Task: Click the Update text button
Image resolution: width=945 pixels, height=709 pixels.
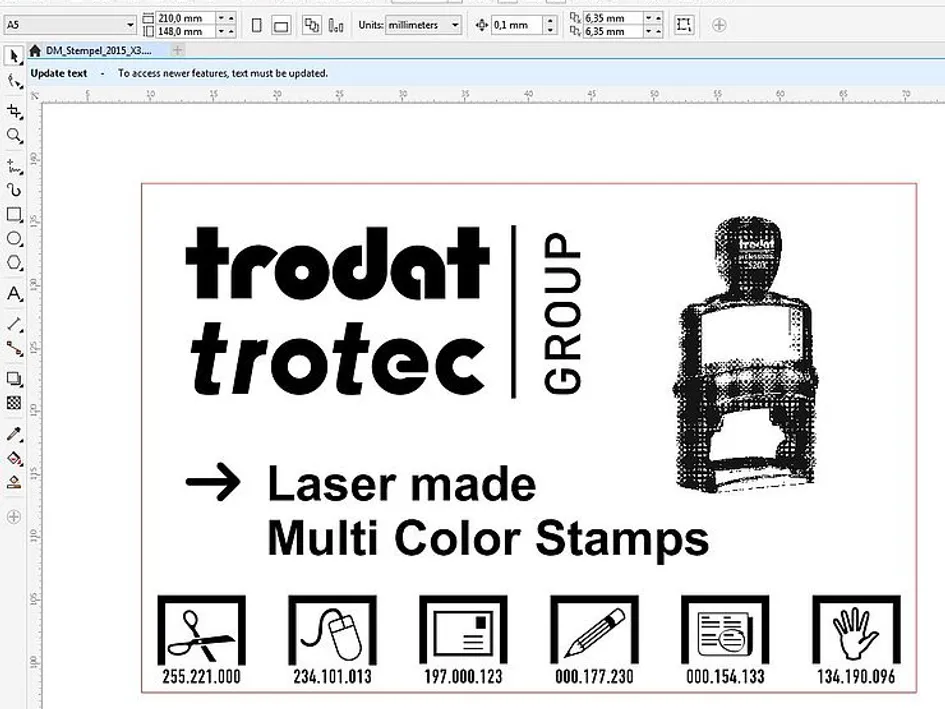Action: 58,74
